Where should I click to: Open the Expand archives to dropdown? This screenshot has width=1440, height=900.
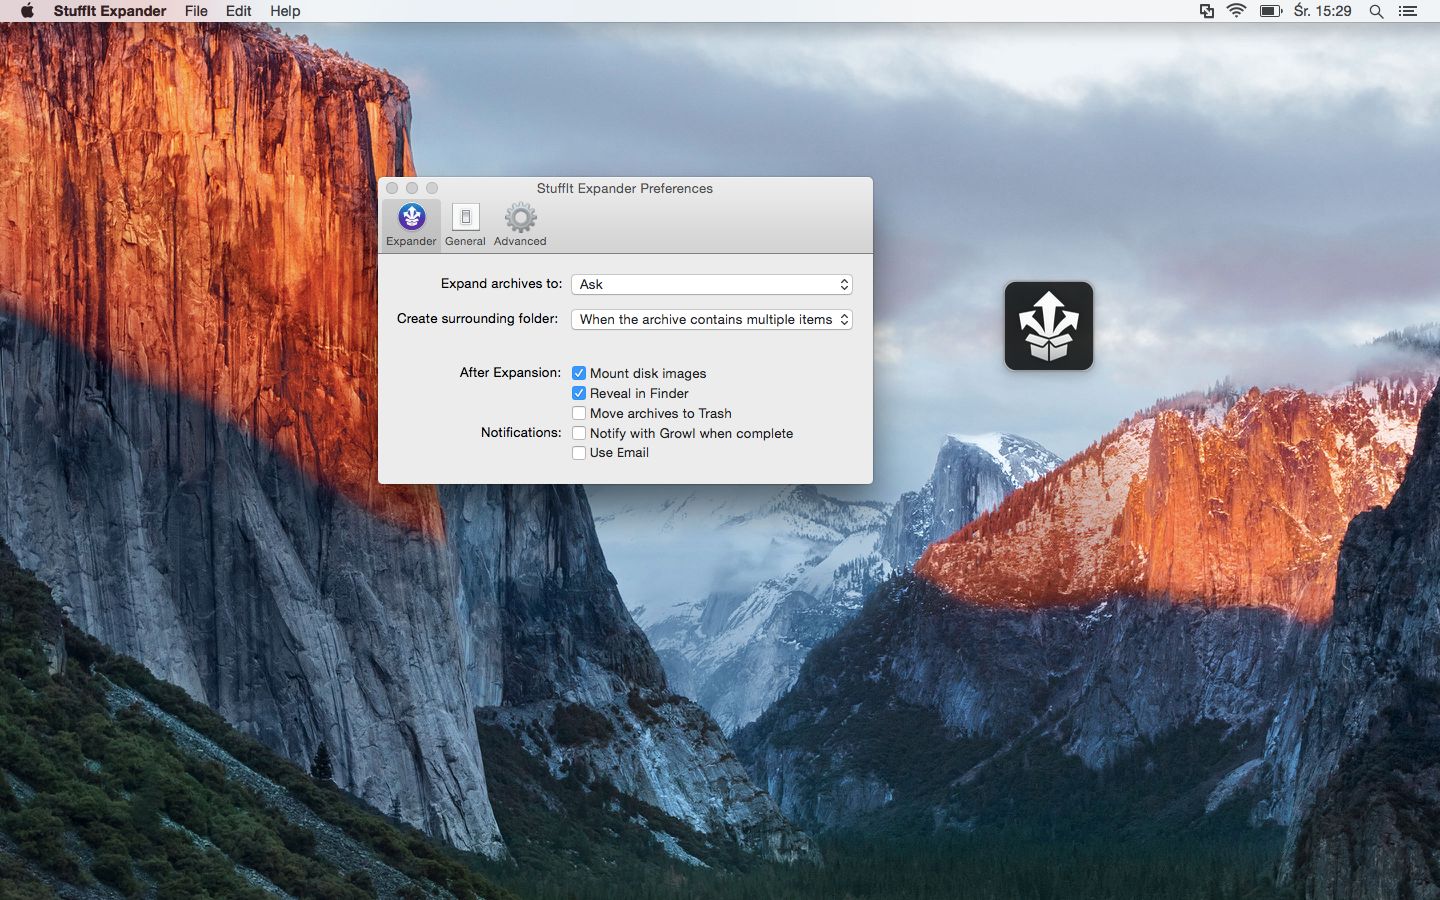click(711, 284)
